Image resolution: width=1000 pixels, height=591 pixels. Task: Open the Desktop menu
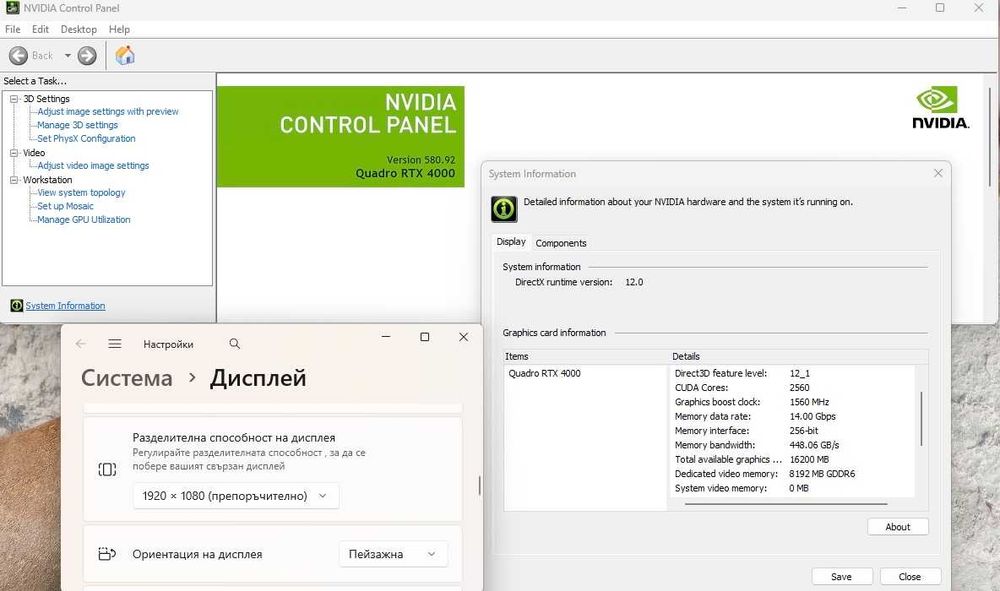pyautogui.click(x=78, y=29)
